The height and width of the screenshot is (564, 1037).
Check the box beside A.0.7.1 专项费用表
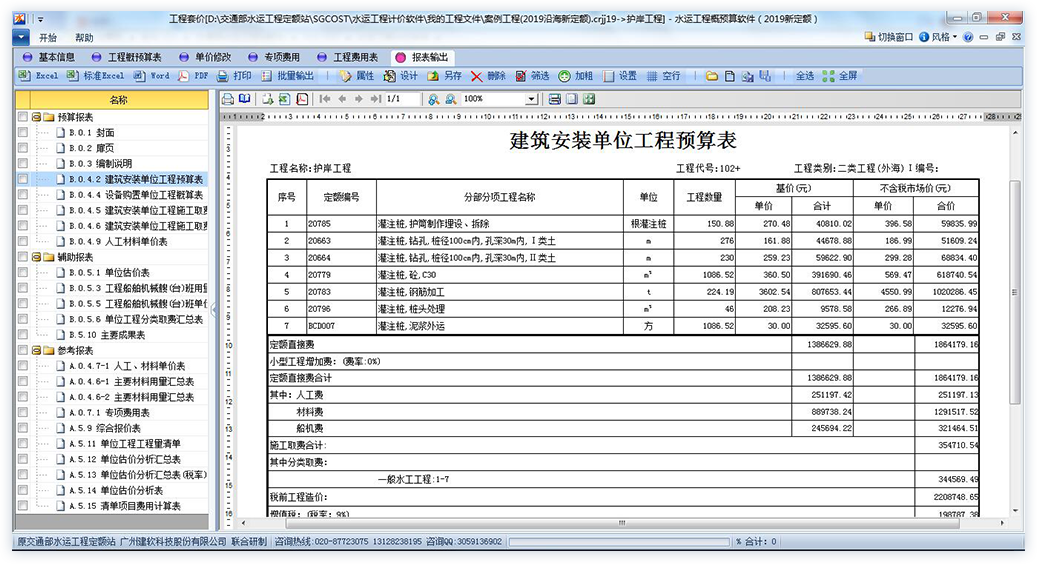point(22,413)
